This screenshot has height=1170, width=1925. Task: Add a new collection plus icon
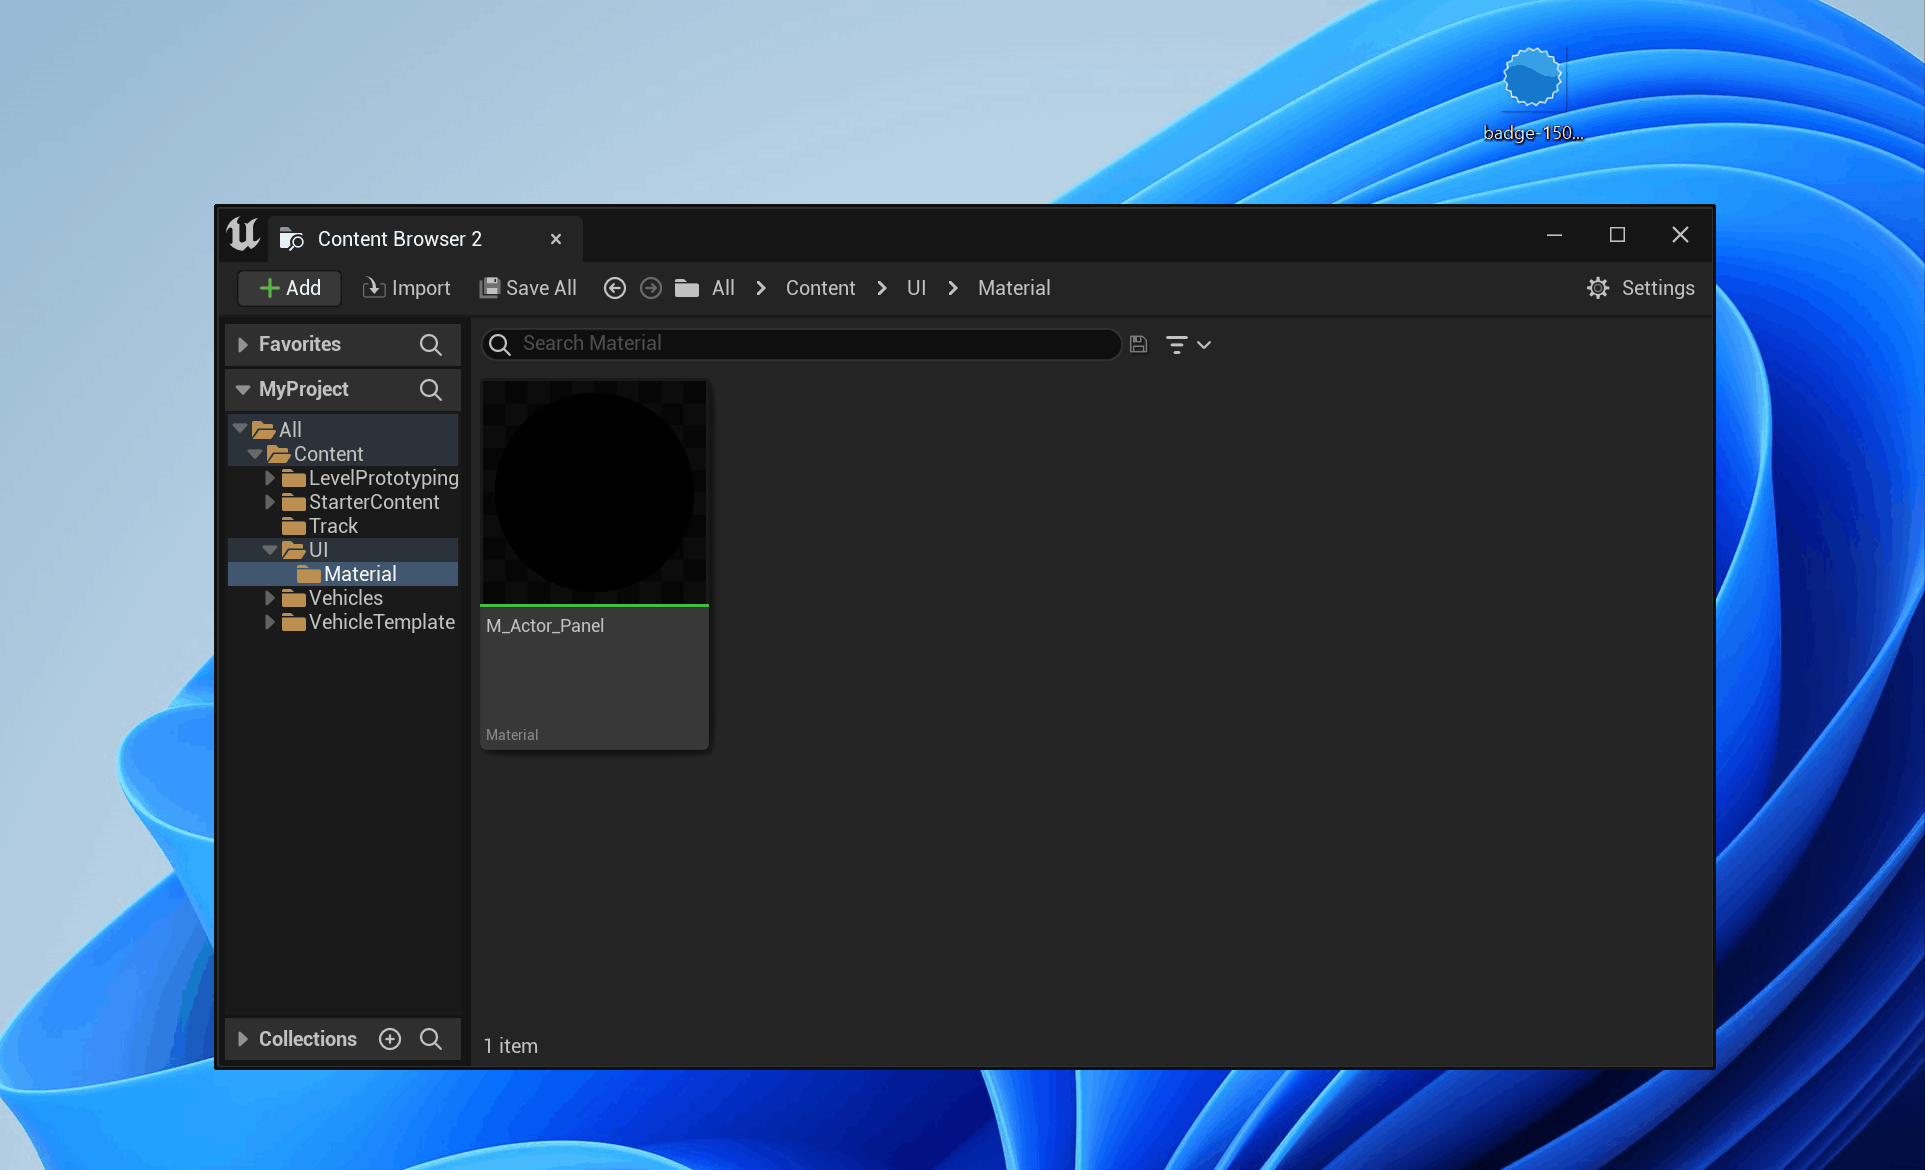(x=390, y=1039)
